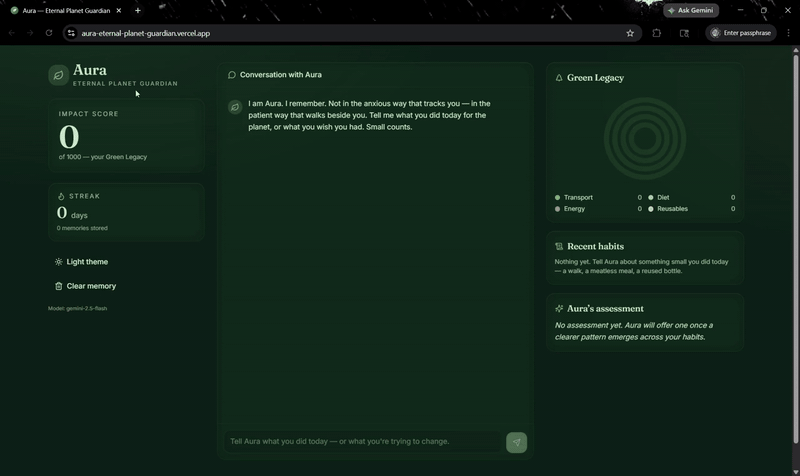
Task: Open the browser extensions puzzle icon
Action: 657,33
